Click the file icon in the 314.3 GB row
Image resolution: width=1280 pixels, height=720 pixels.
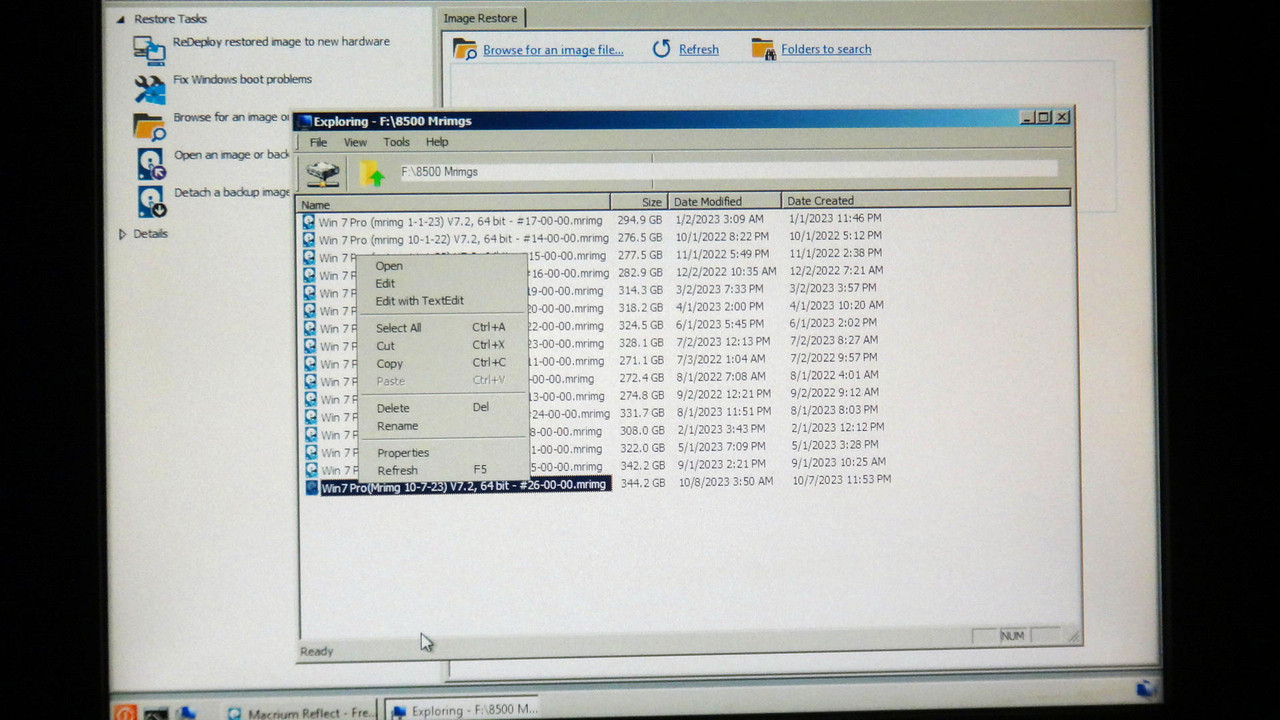pyautogui.click(x=310, y=292)
